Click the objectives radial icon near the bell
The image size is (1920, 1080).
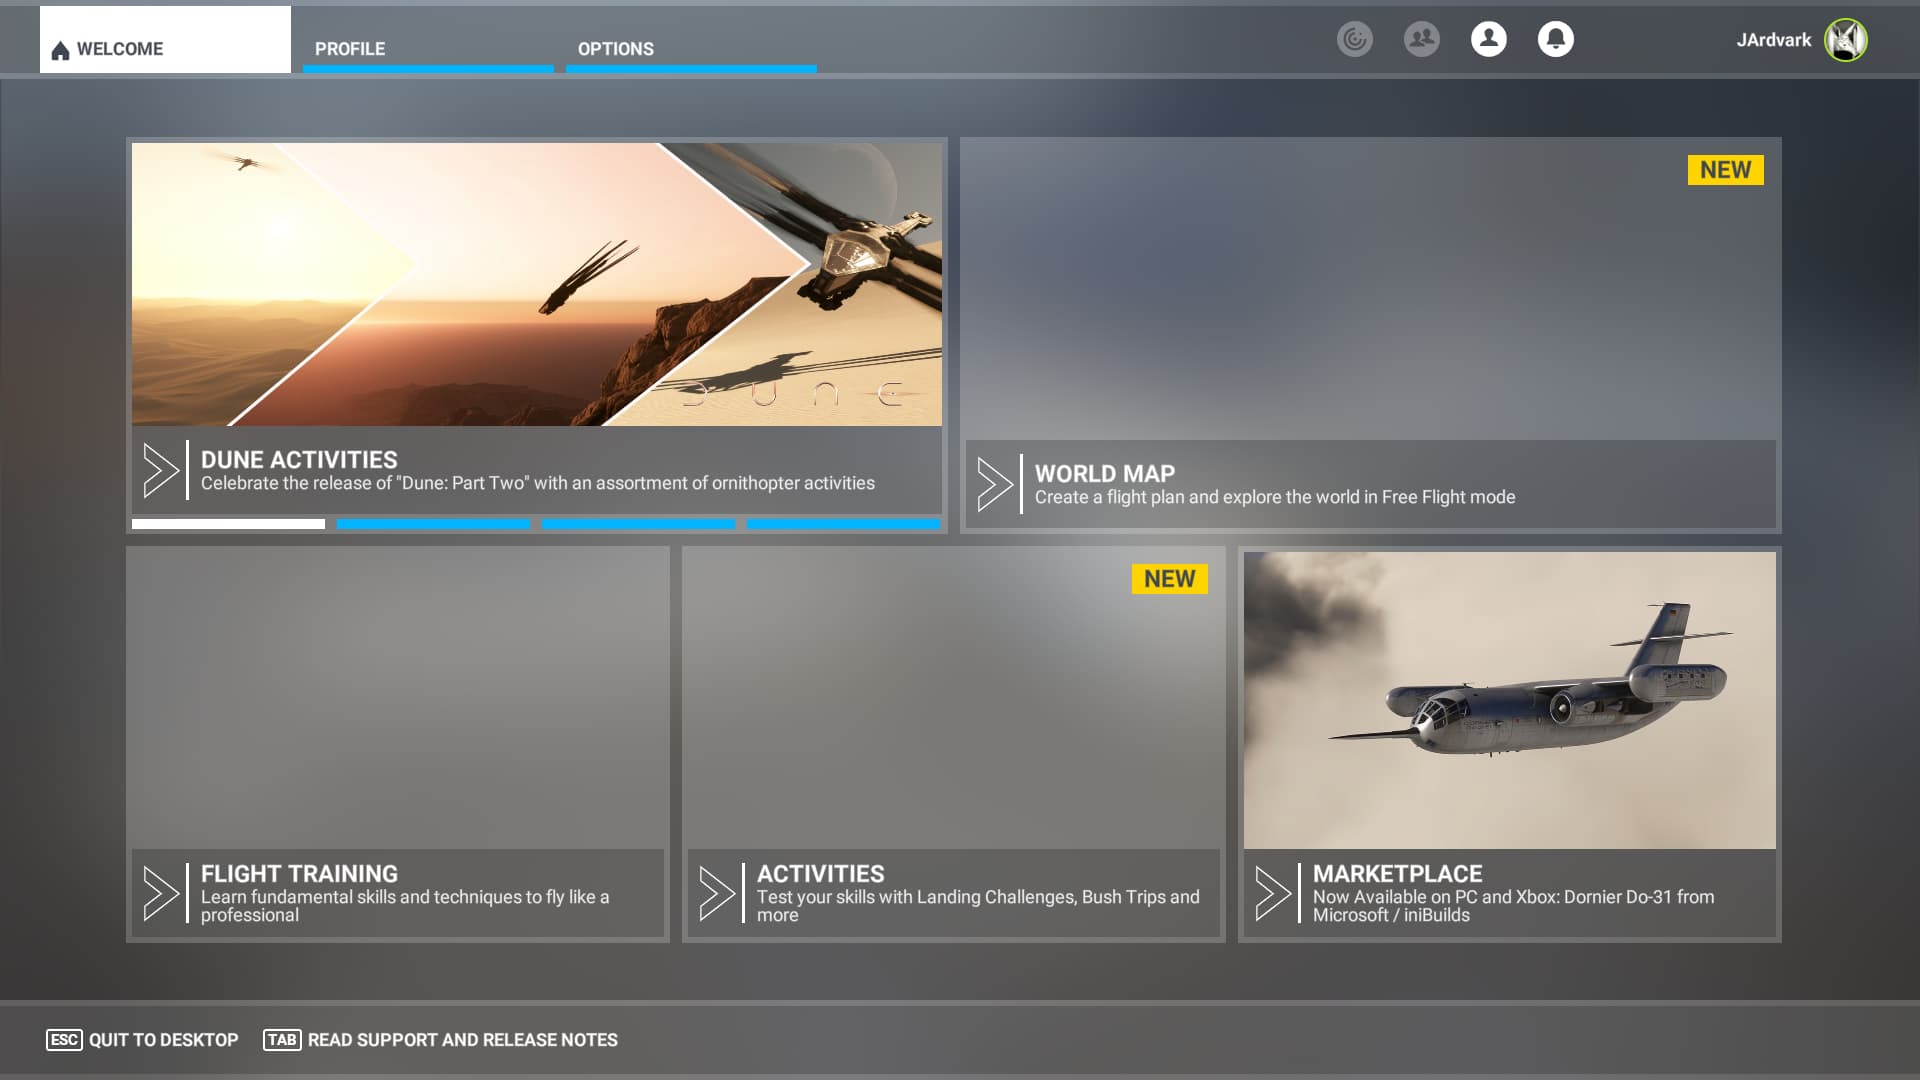coord(1355,39)
